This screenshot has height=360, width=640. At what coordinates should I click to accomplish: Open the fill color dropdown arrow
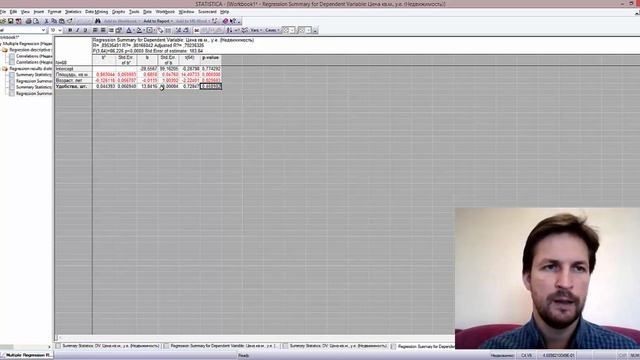point(144,30)
